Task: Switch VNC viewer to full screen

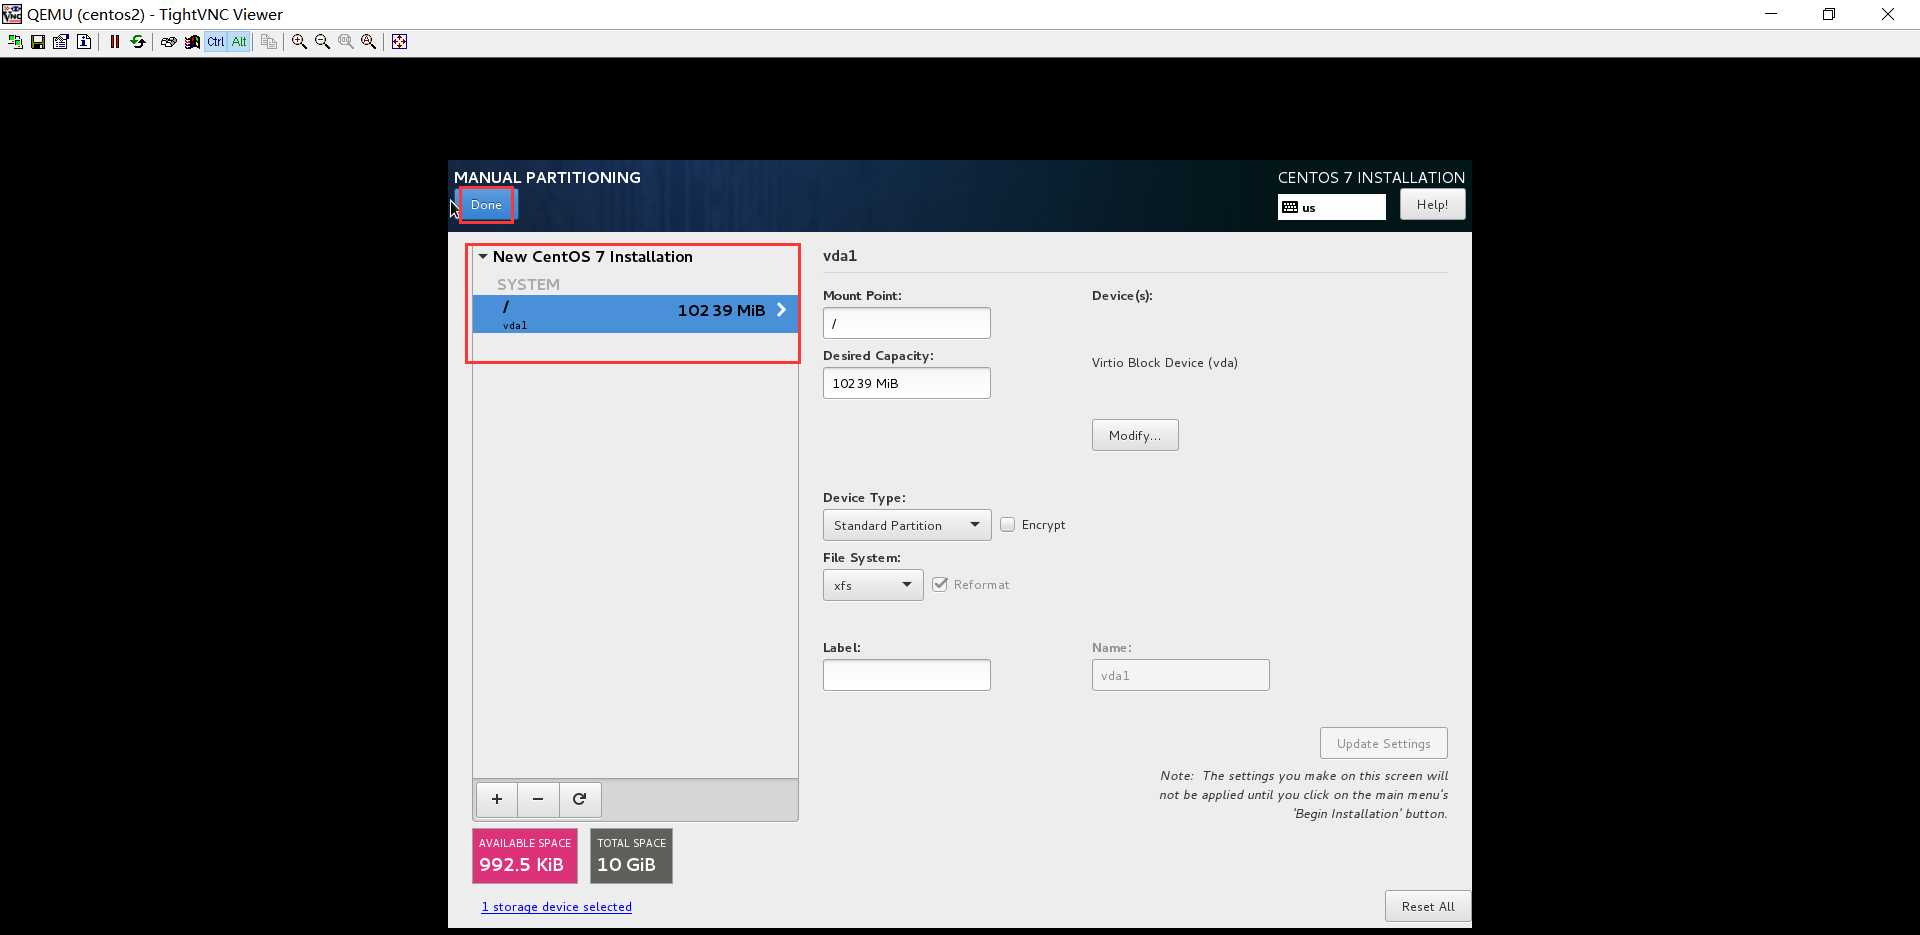Action: [399, 42]
